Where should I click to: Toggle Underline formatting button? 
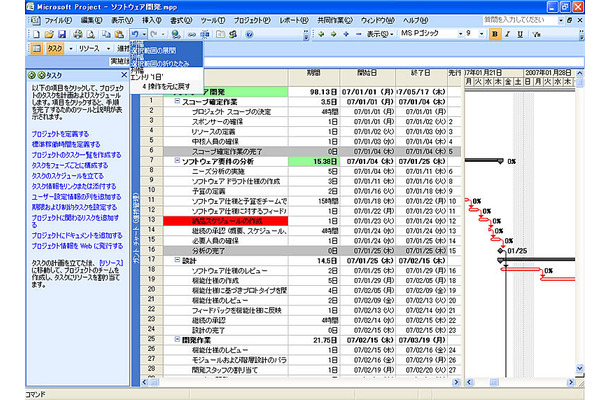[520, 34]
